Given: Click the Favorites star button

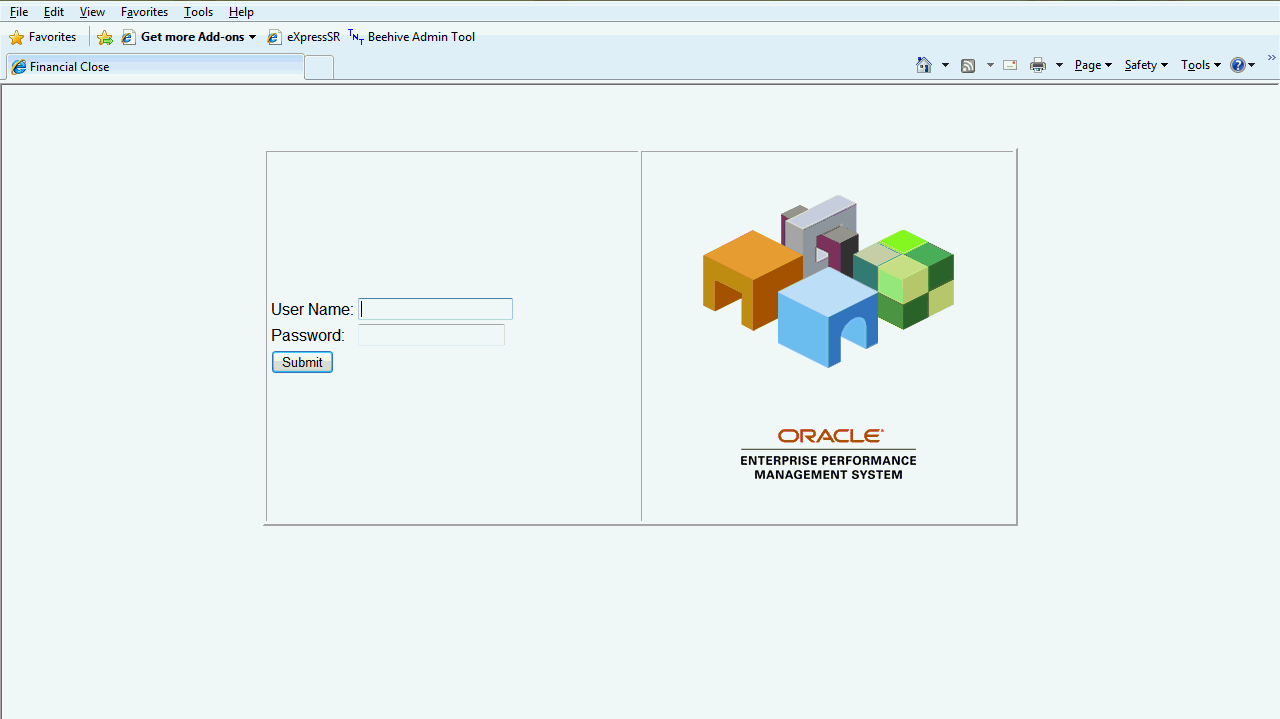Looking at the screenshot, I should pos(43,37).
